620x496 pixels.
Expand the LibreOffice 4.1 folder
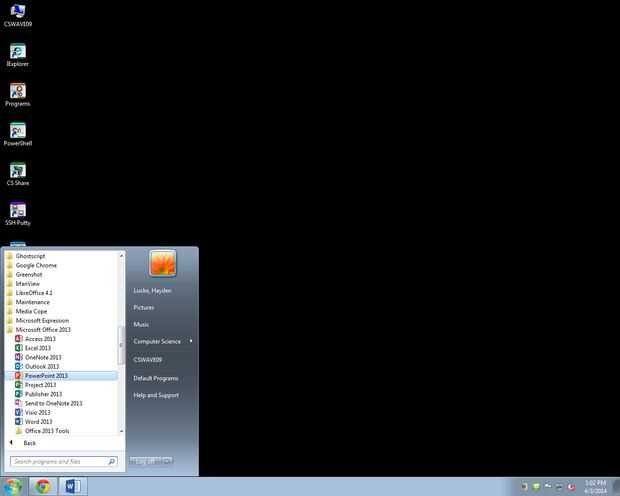click(30, 293)
